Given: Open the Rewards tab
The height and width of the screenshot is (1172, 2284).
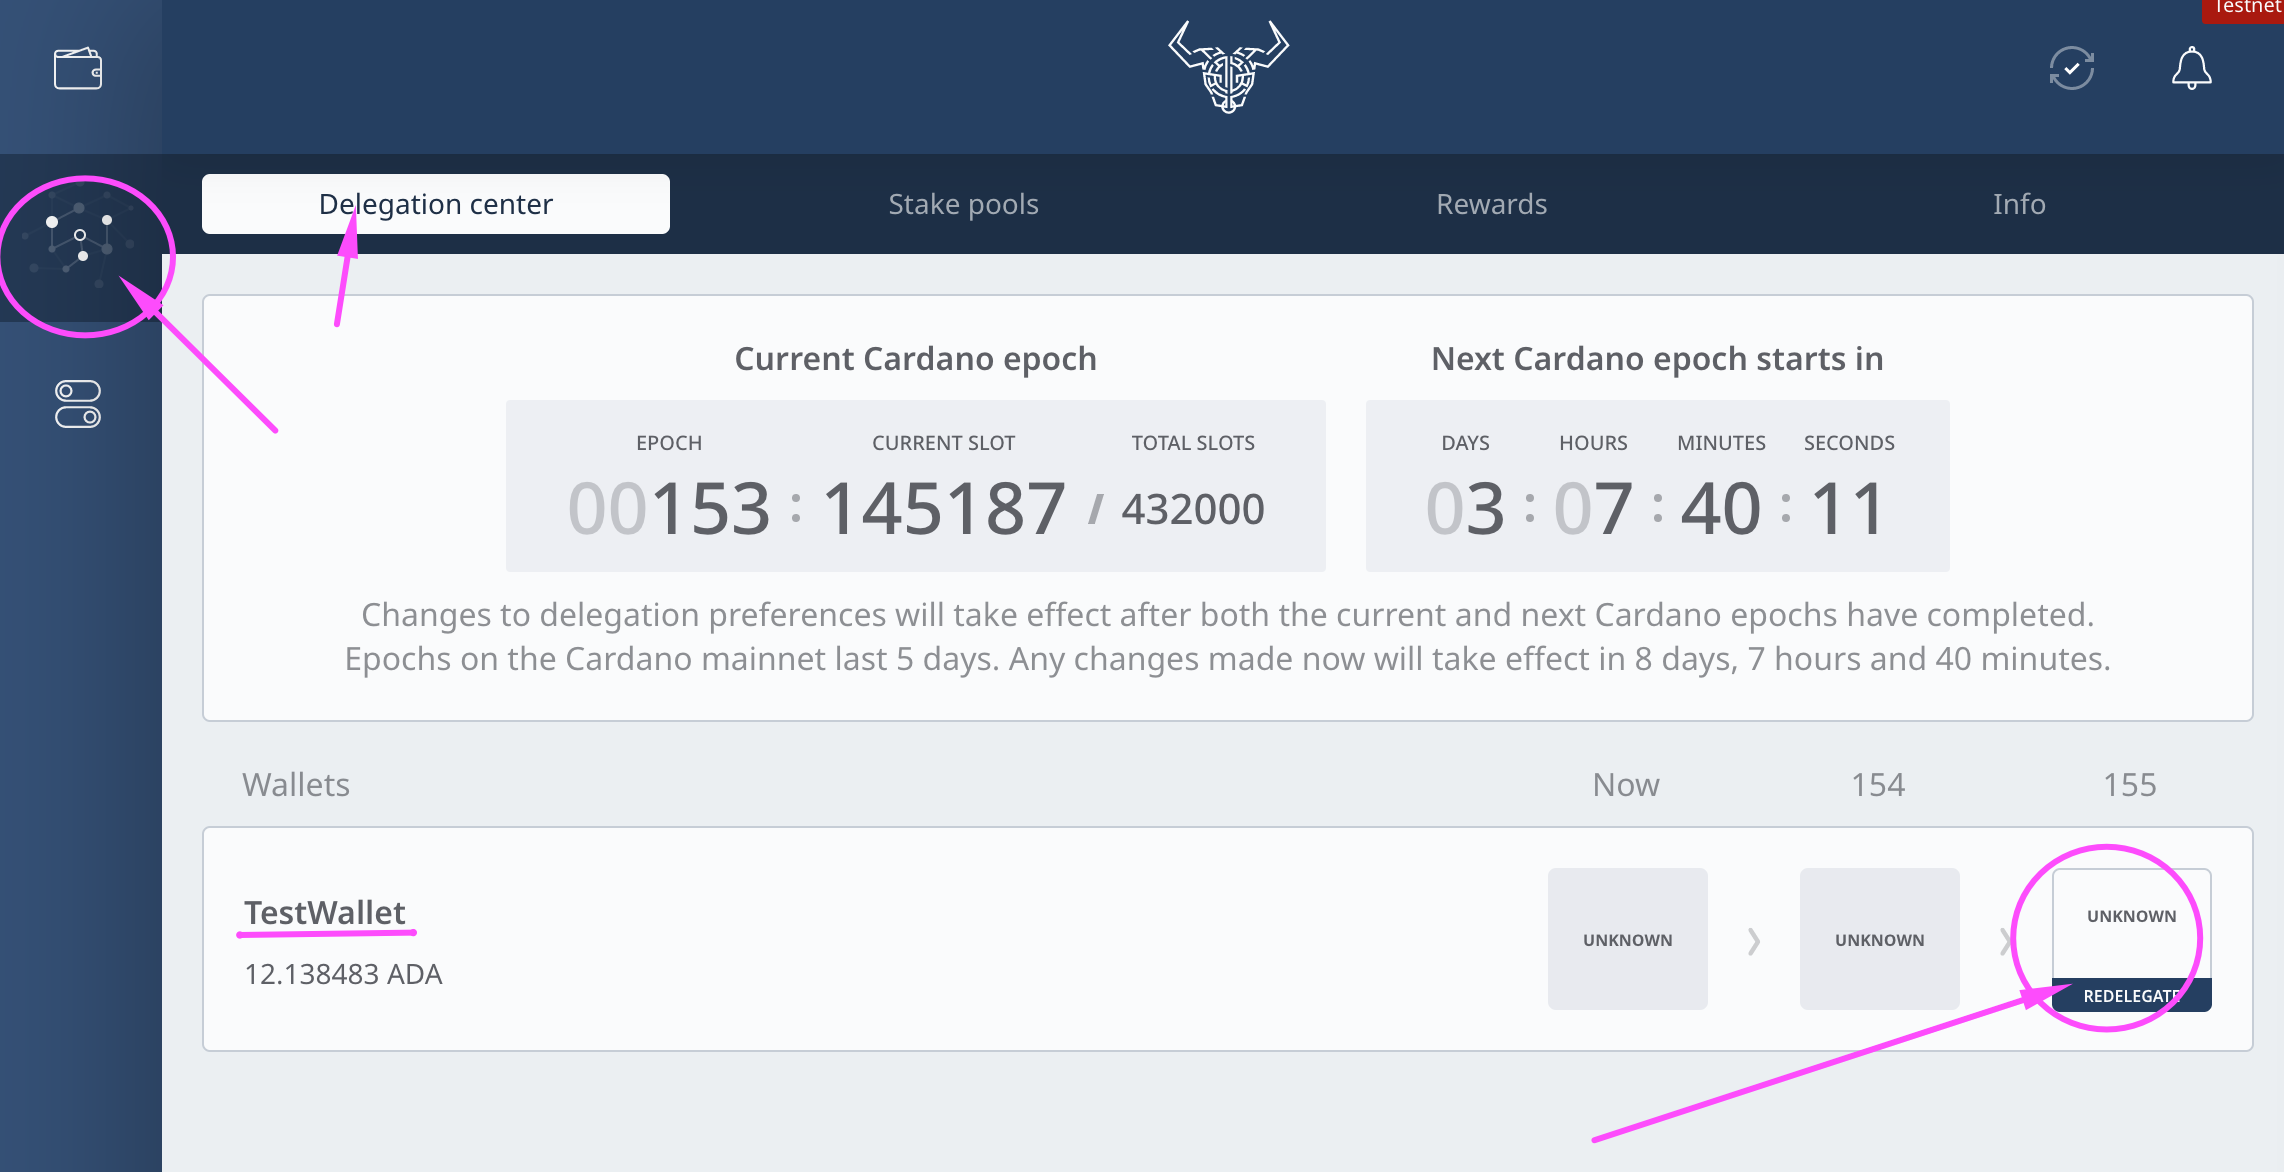Looking at the screenshot, I should pos(1491,204).
